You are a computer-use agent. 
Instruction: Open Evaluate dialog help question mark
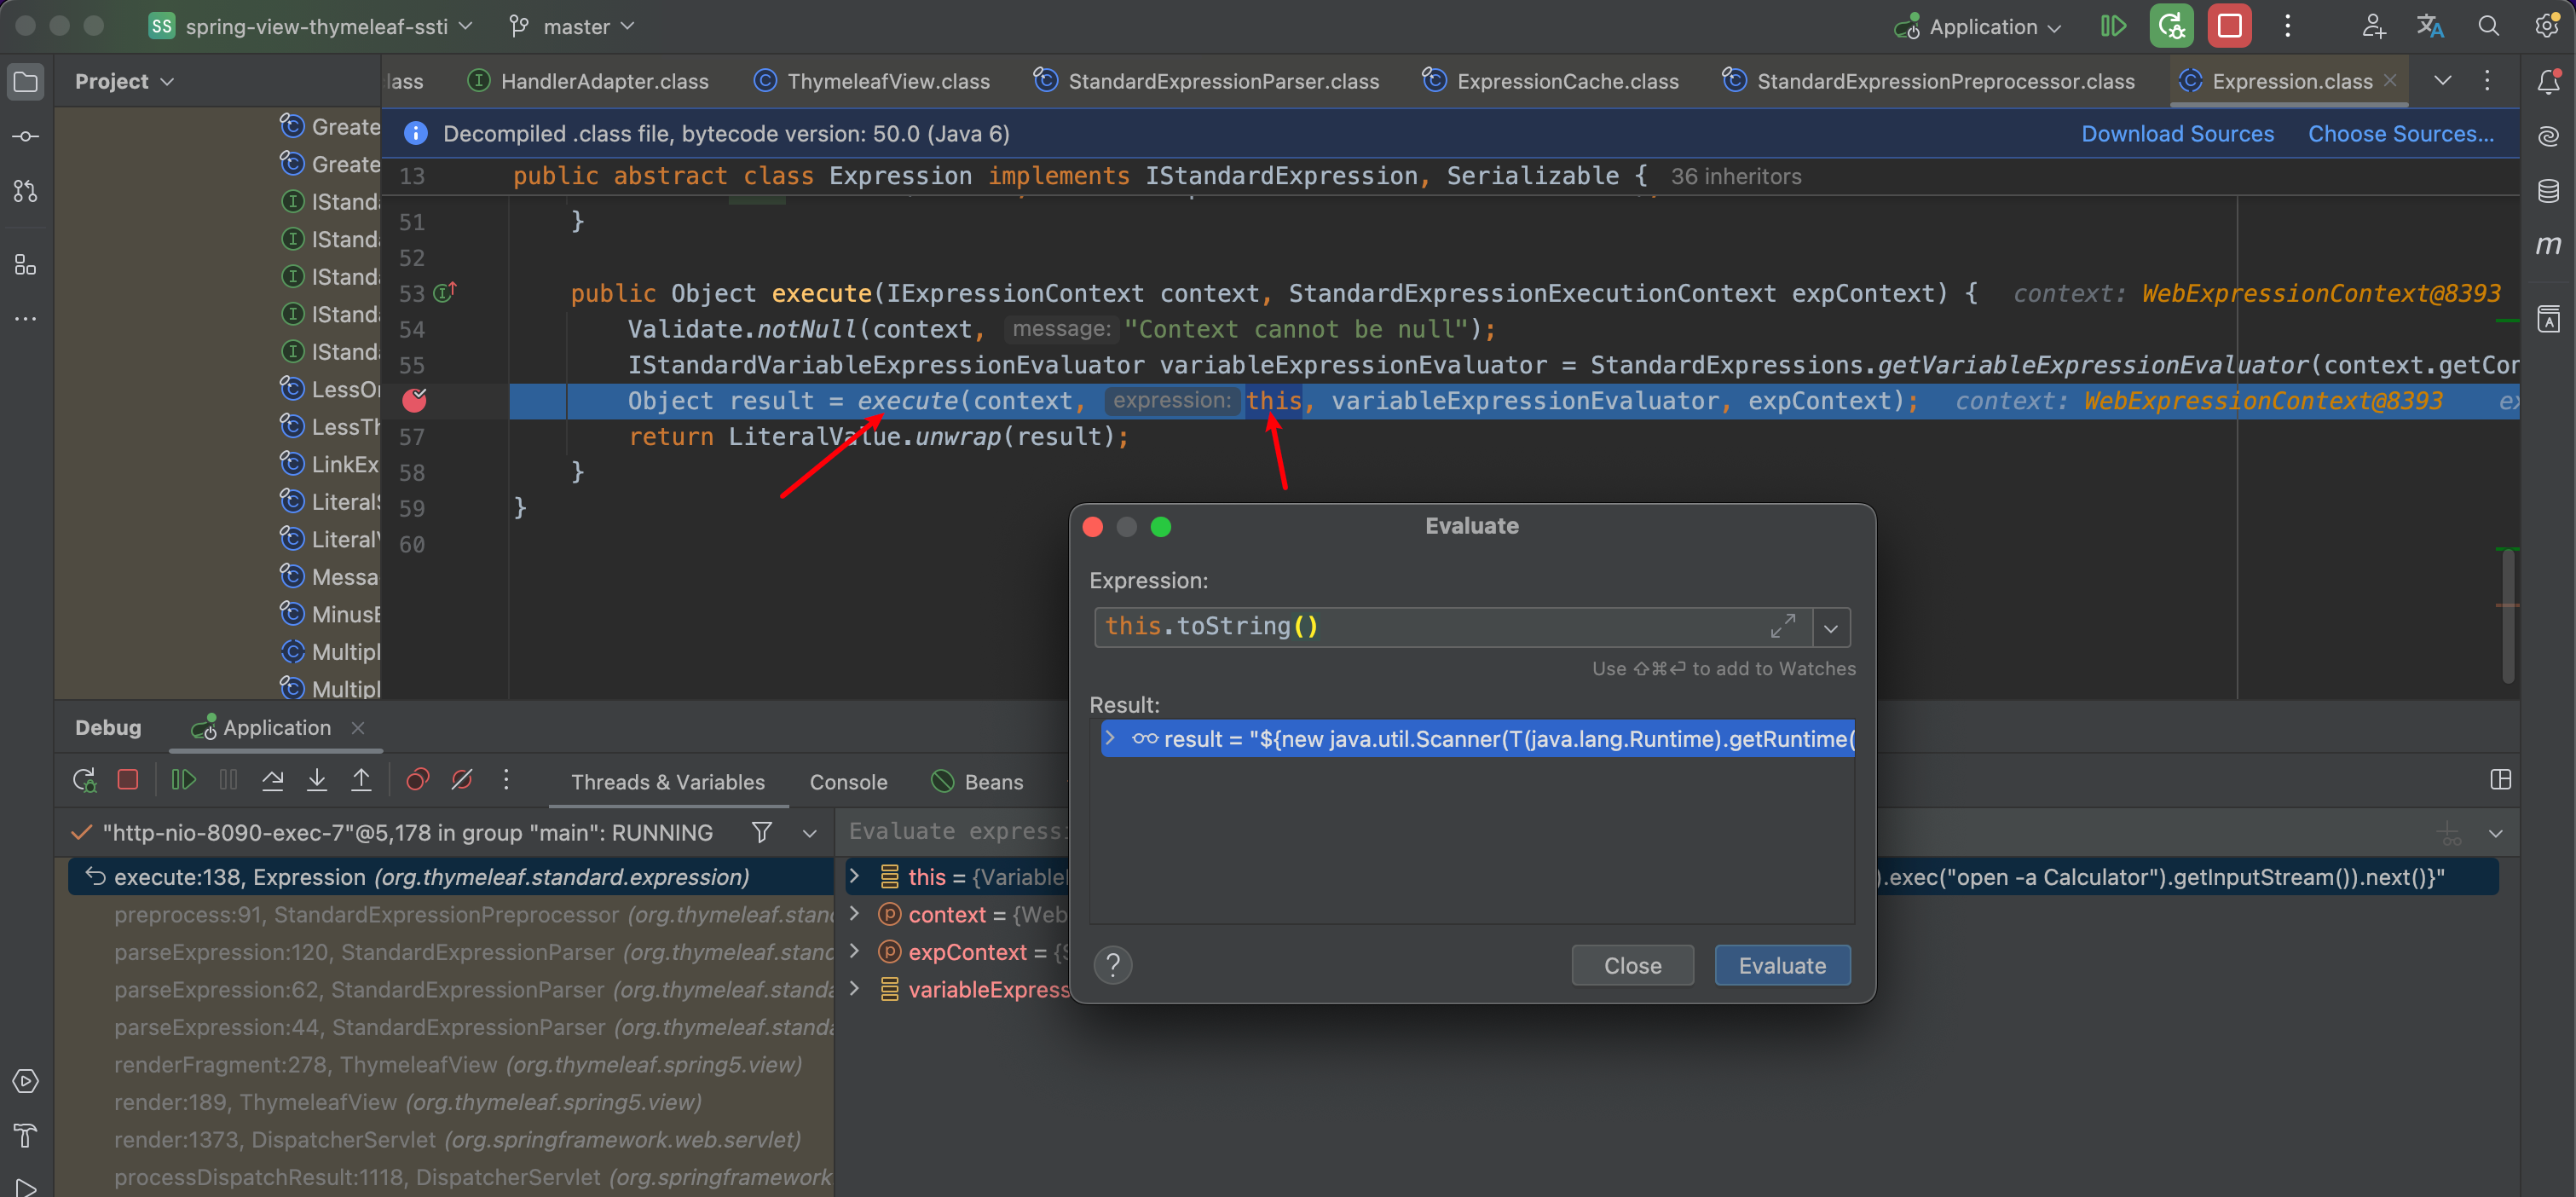[x=1113, y=965]
